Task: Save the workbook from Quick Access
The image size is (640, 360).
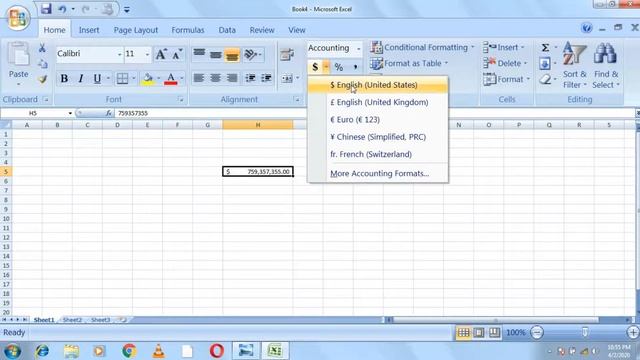Action: tap(46, 9)
